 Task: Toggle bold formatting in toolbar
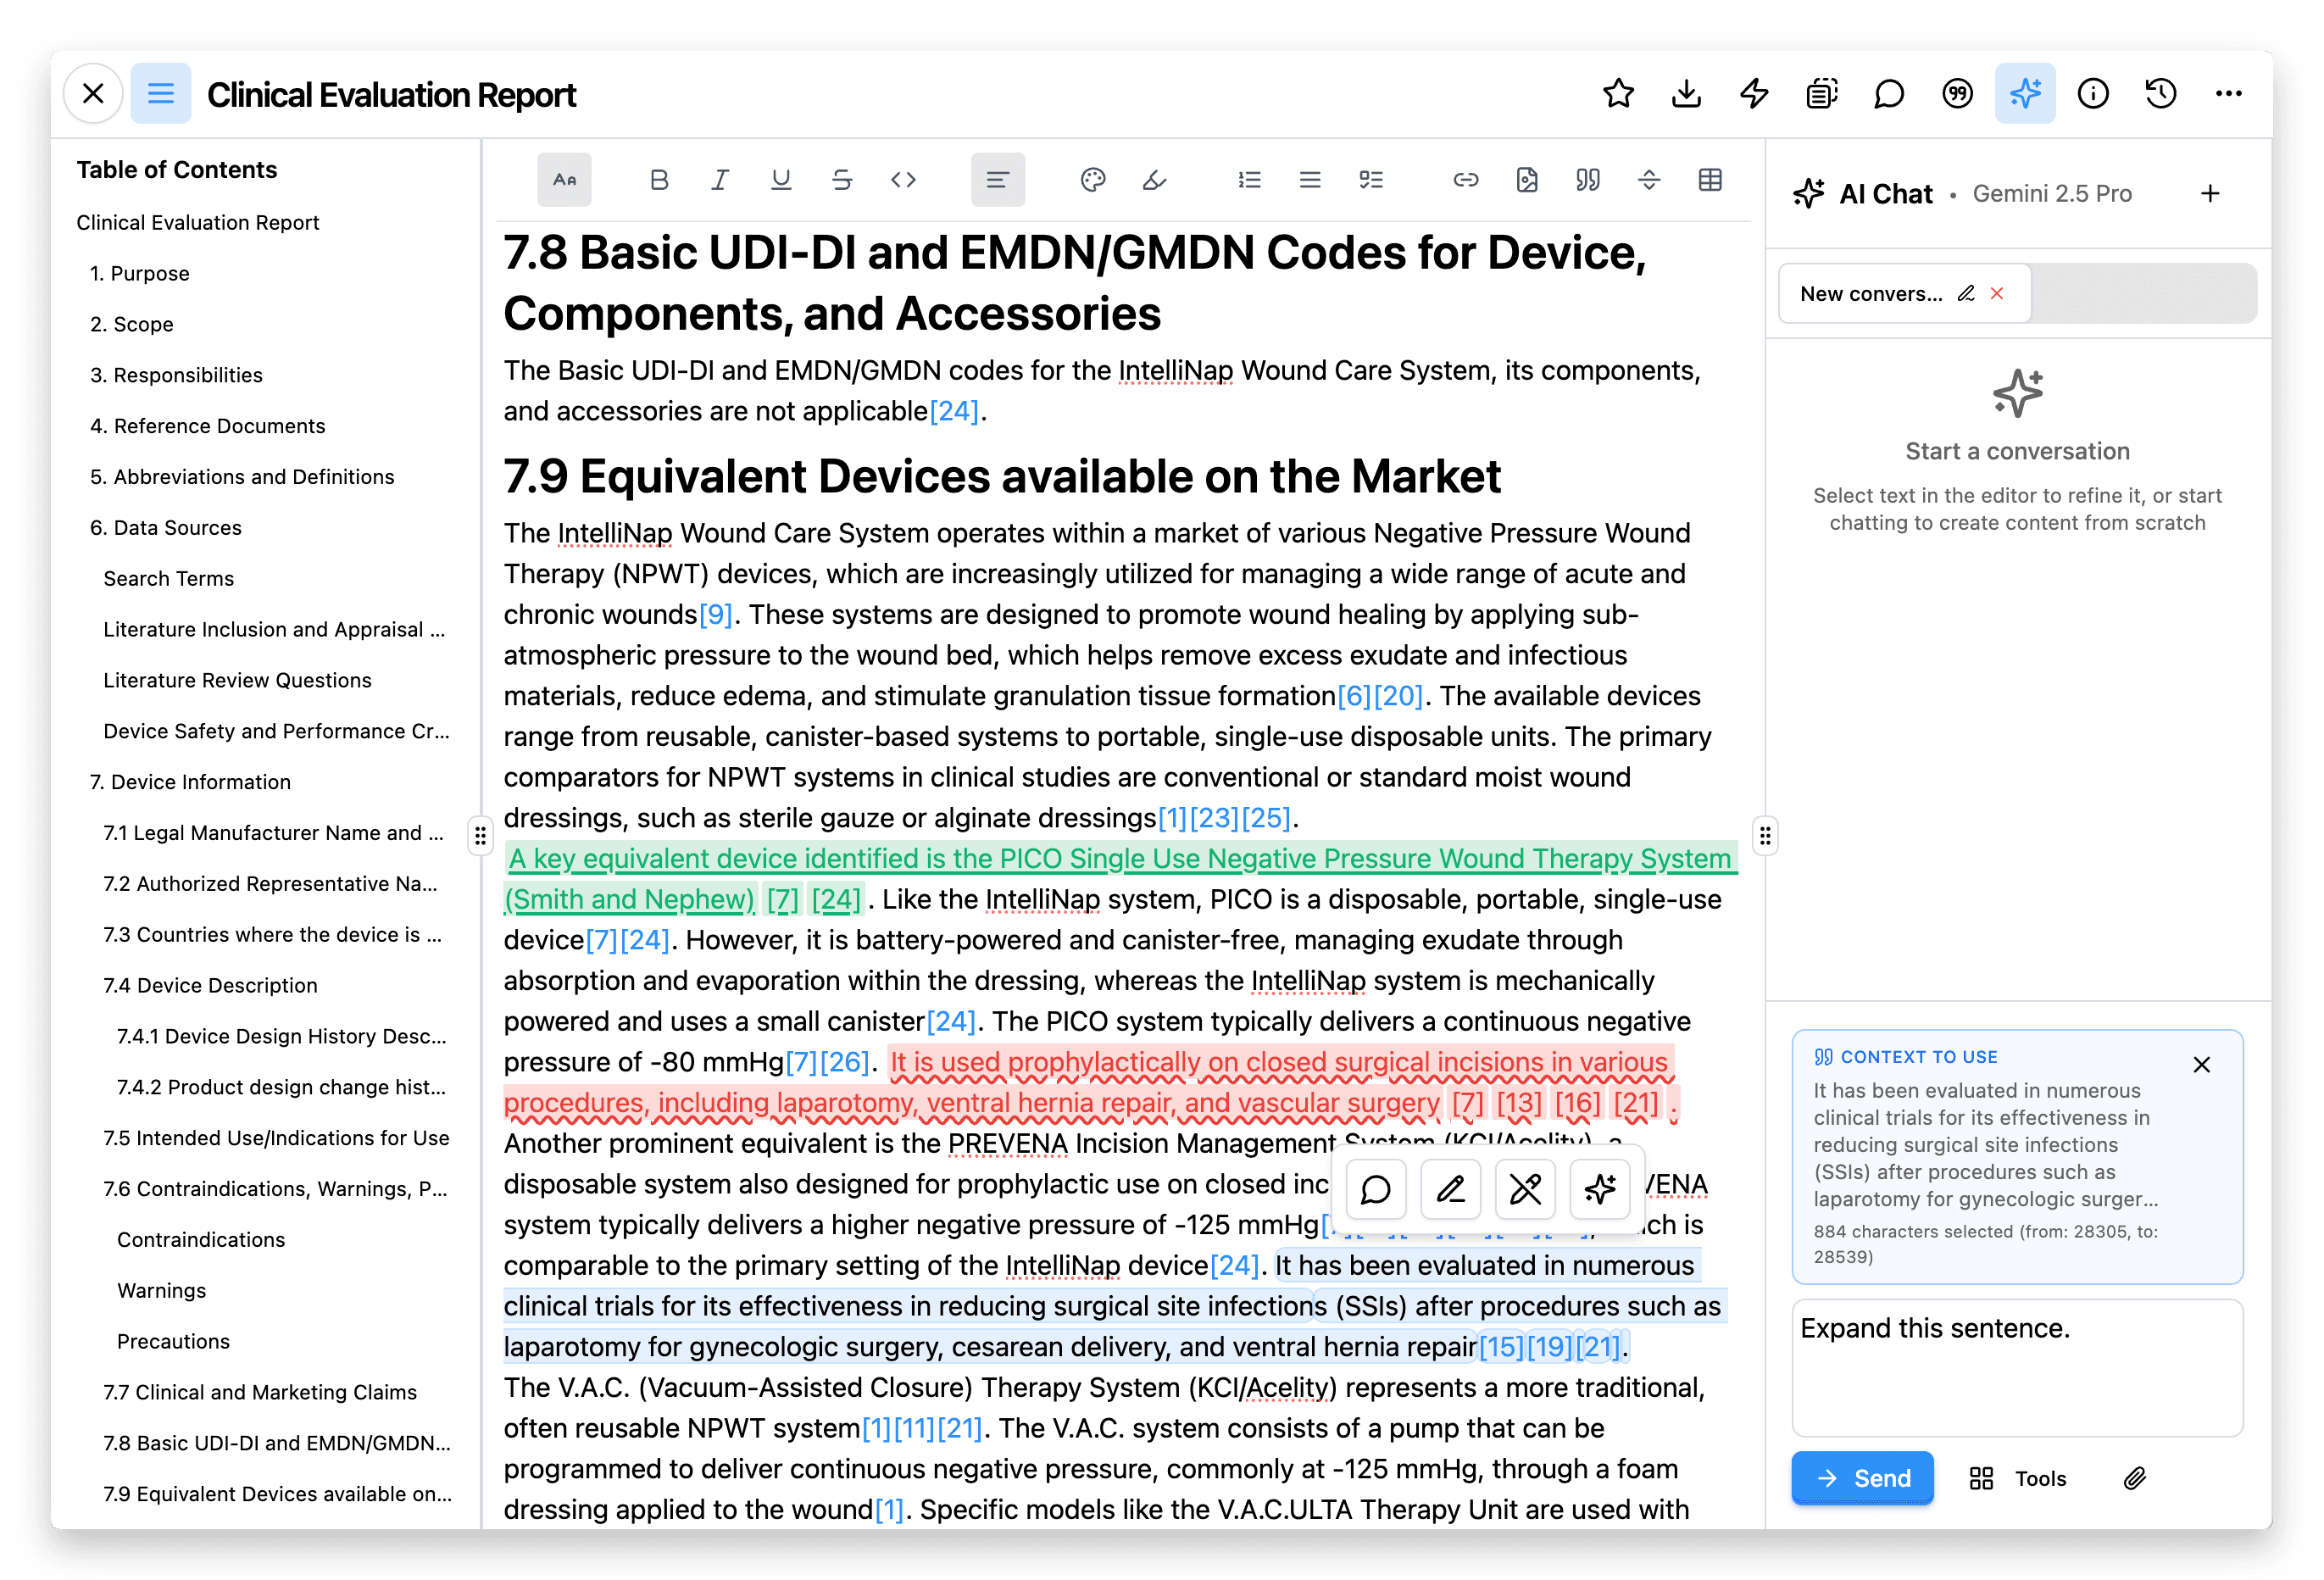(658, 180)
